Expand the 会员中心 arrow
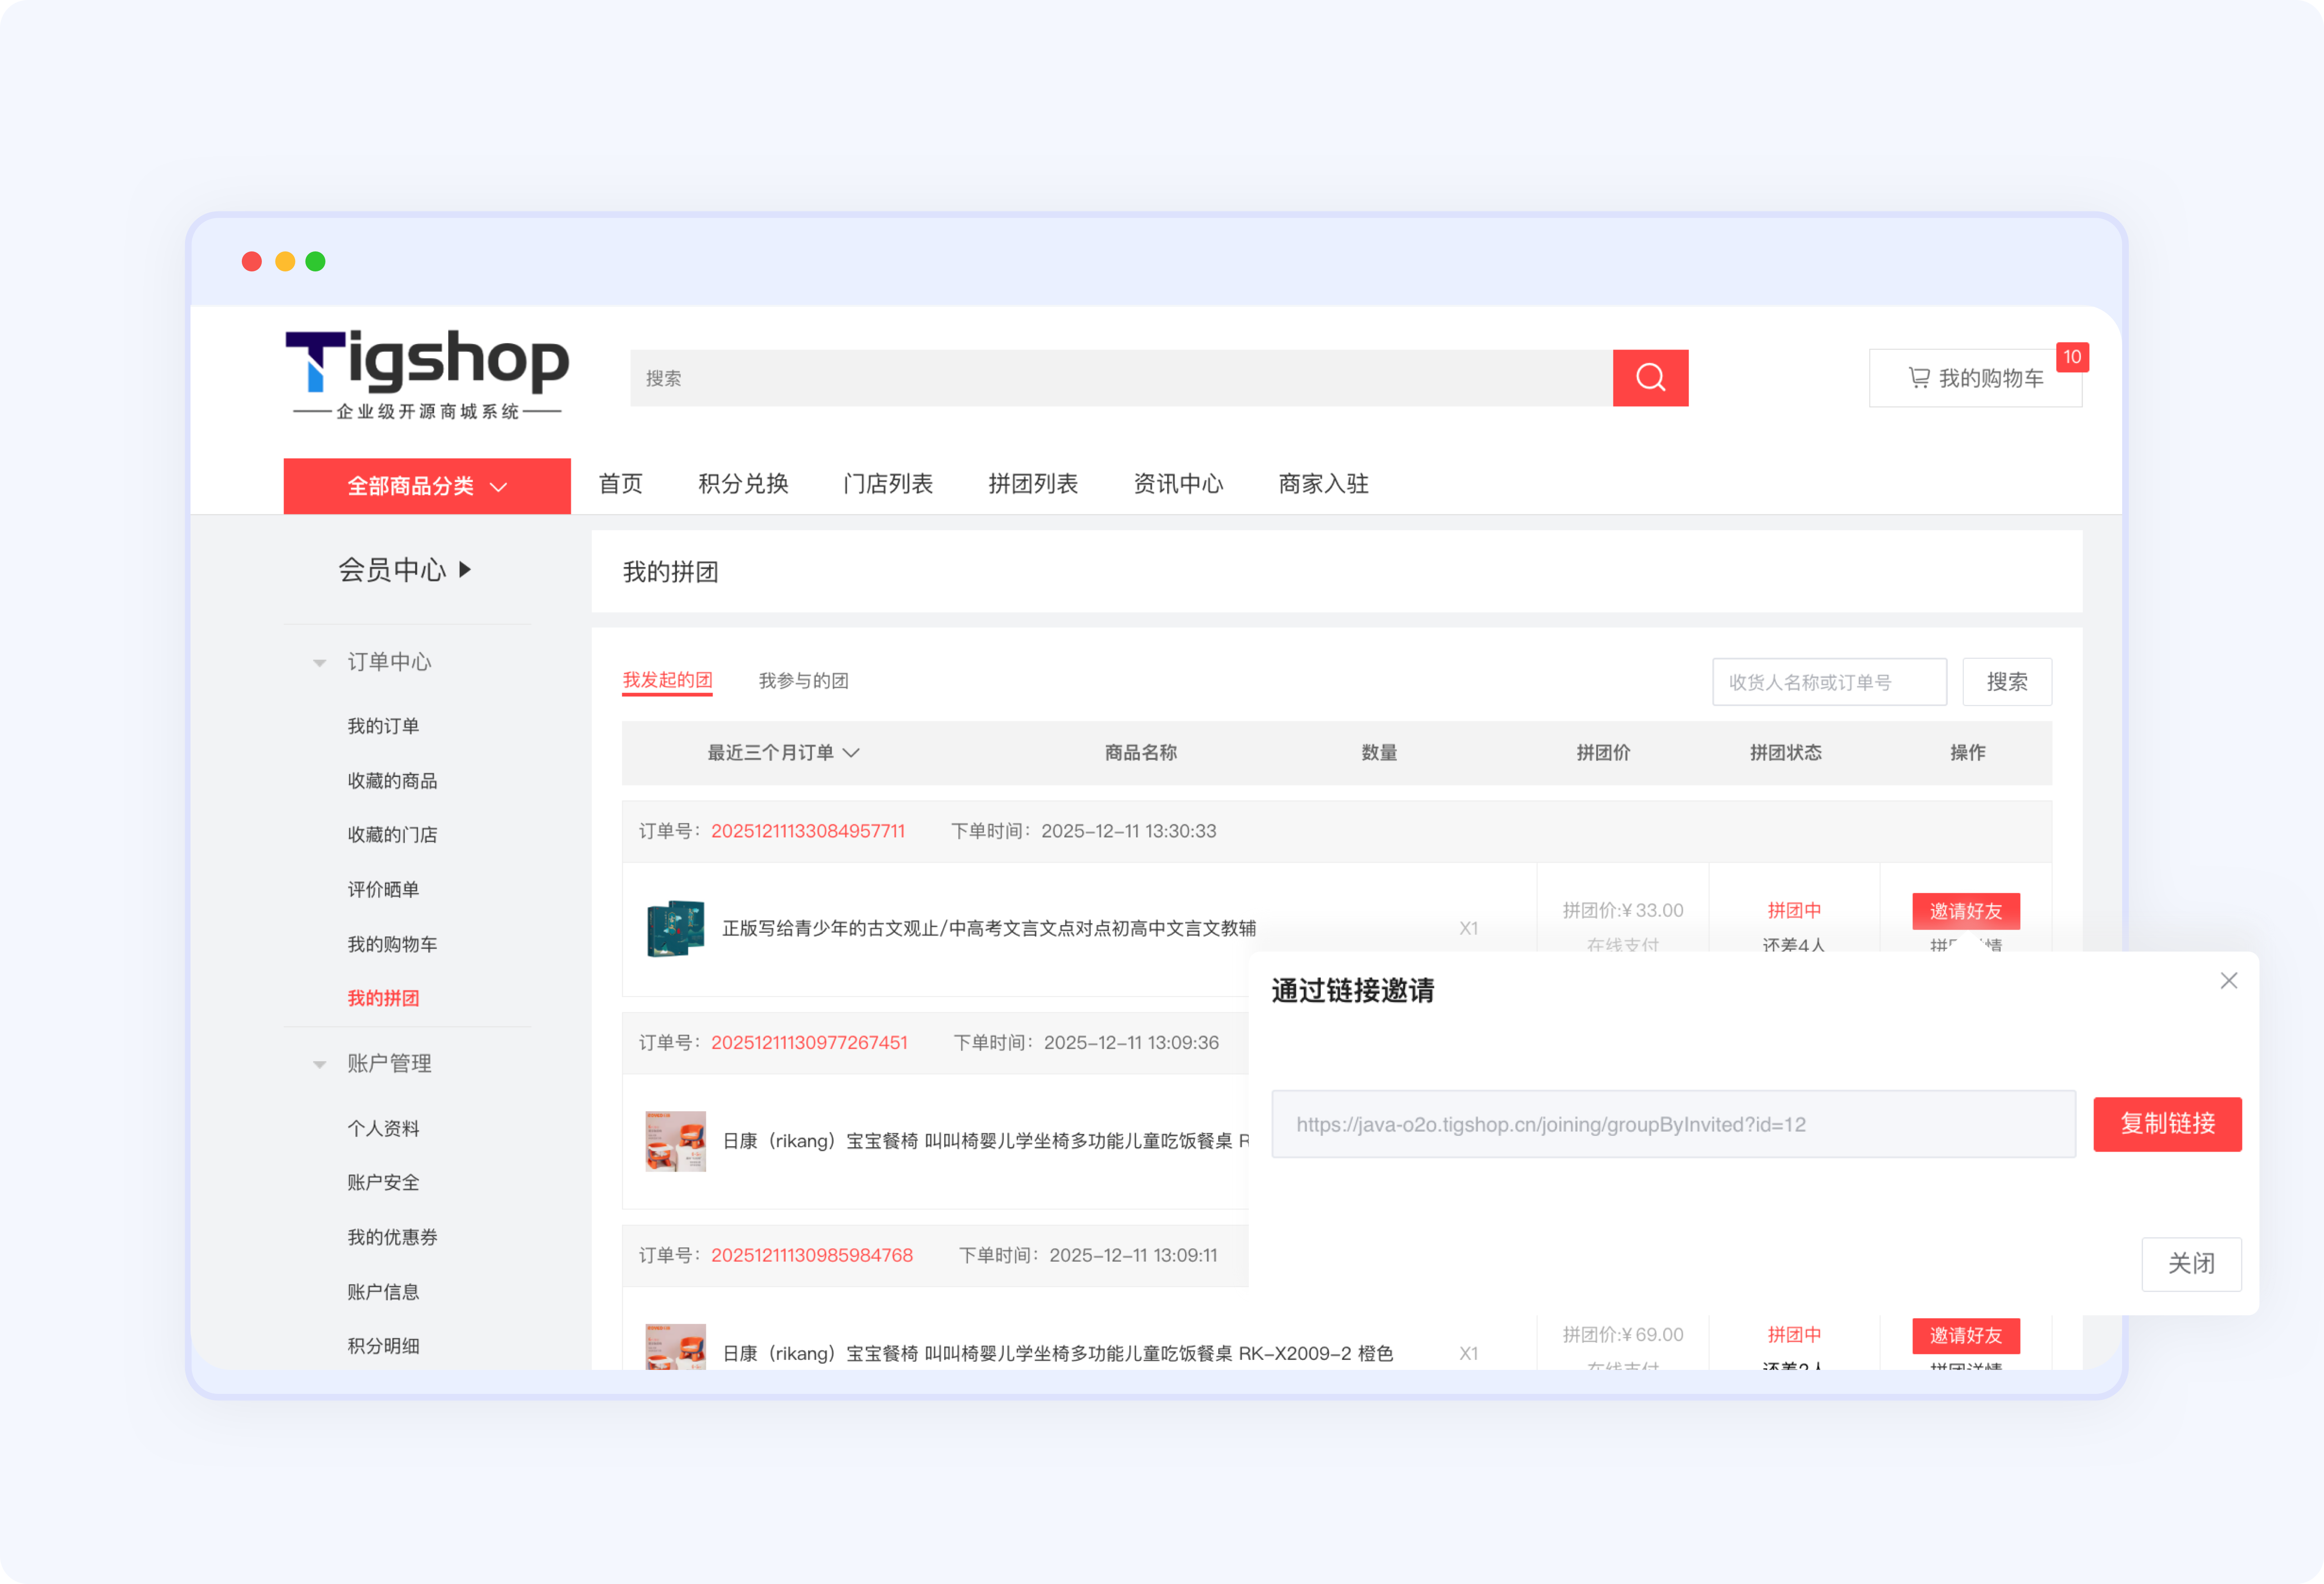This screenshot has width=2324, height=1584. pyautogui.click(x=465, y=570)
